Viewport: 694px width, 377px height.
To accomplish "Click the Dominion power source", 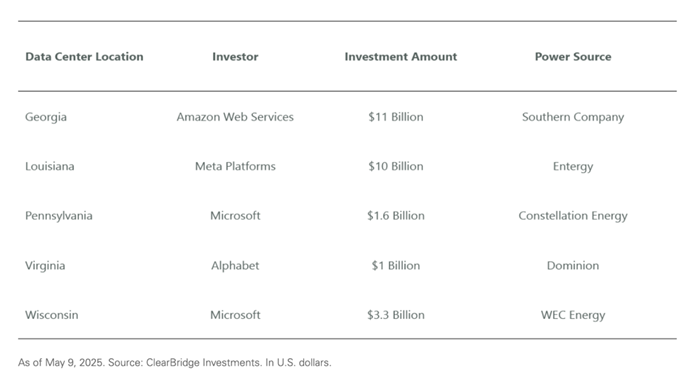I will pyautogui.click(x=573, y=265).
